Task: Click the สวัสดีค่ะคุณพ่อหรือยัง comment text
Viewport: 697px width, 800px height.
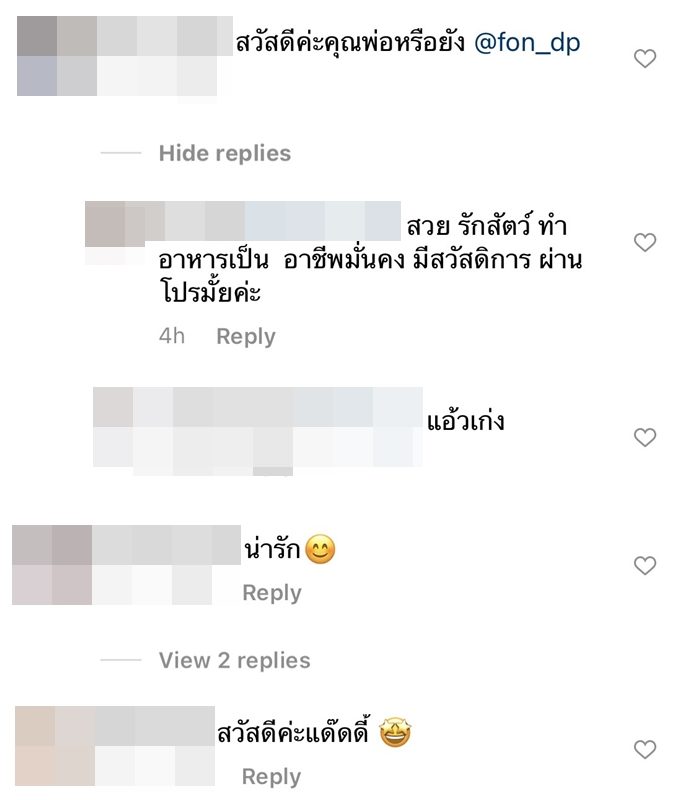Action: point(350,43)
